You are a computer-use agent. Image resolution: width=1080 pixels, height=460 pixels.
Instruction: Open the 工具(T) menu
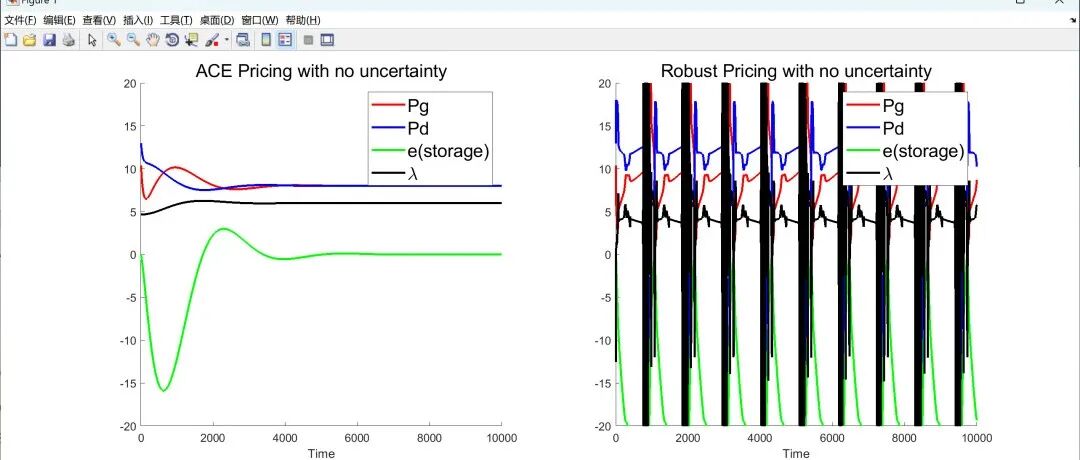click(176, 21)
